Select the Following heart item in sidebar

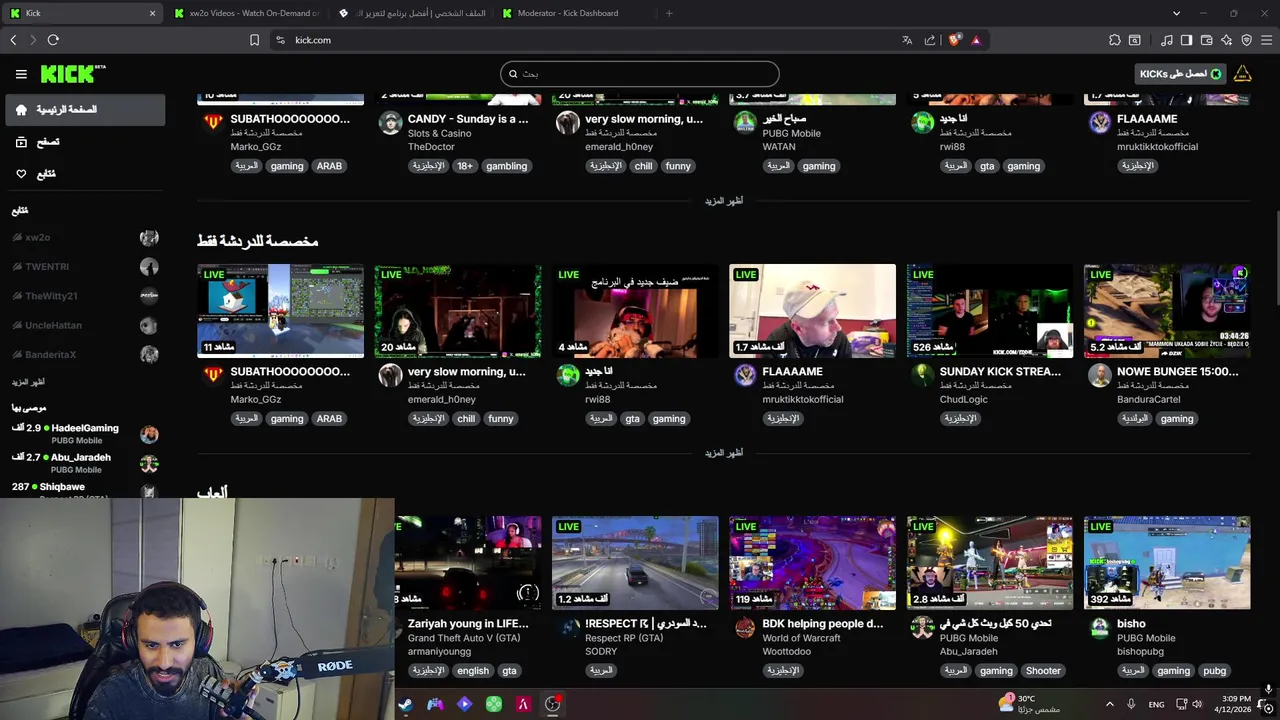(x=85, y=174)
